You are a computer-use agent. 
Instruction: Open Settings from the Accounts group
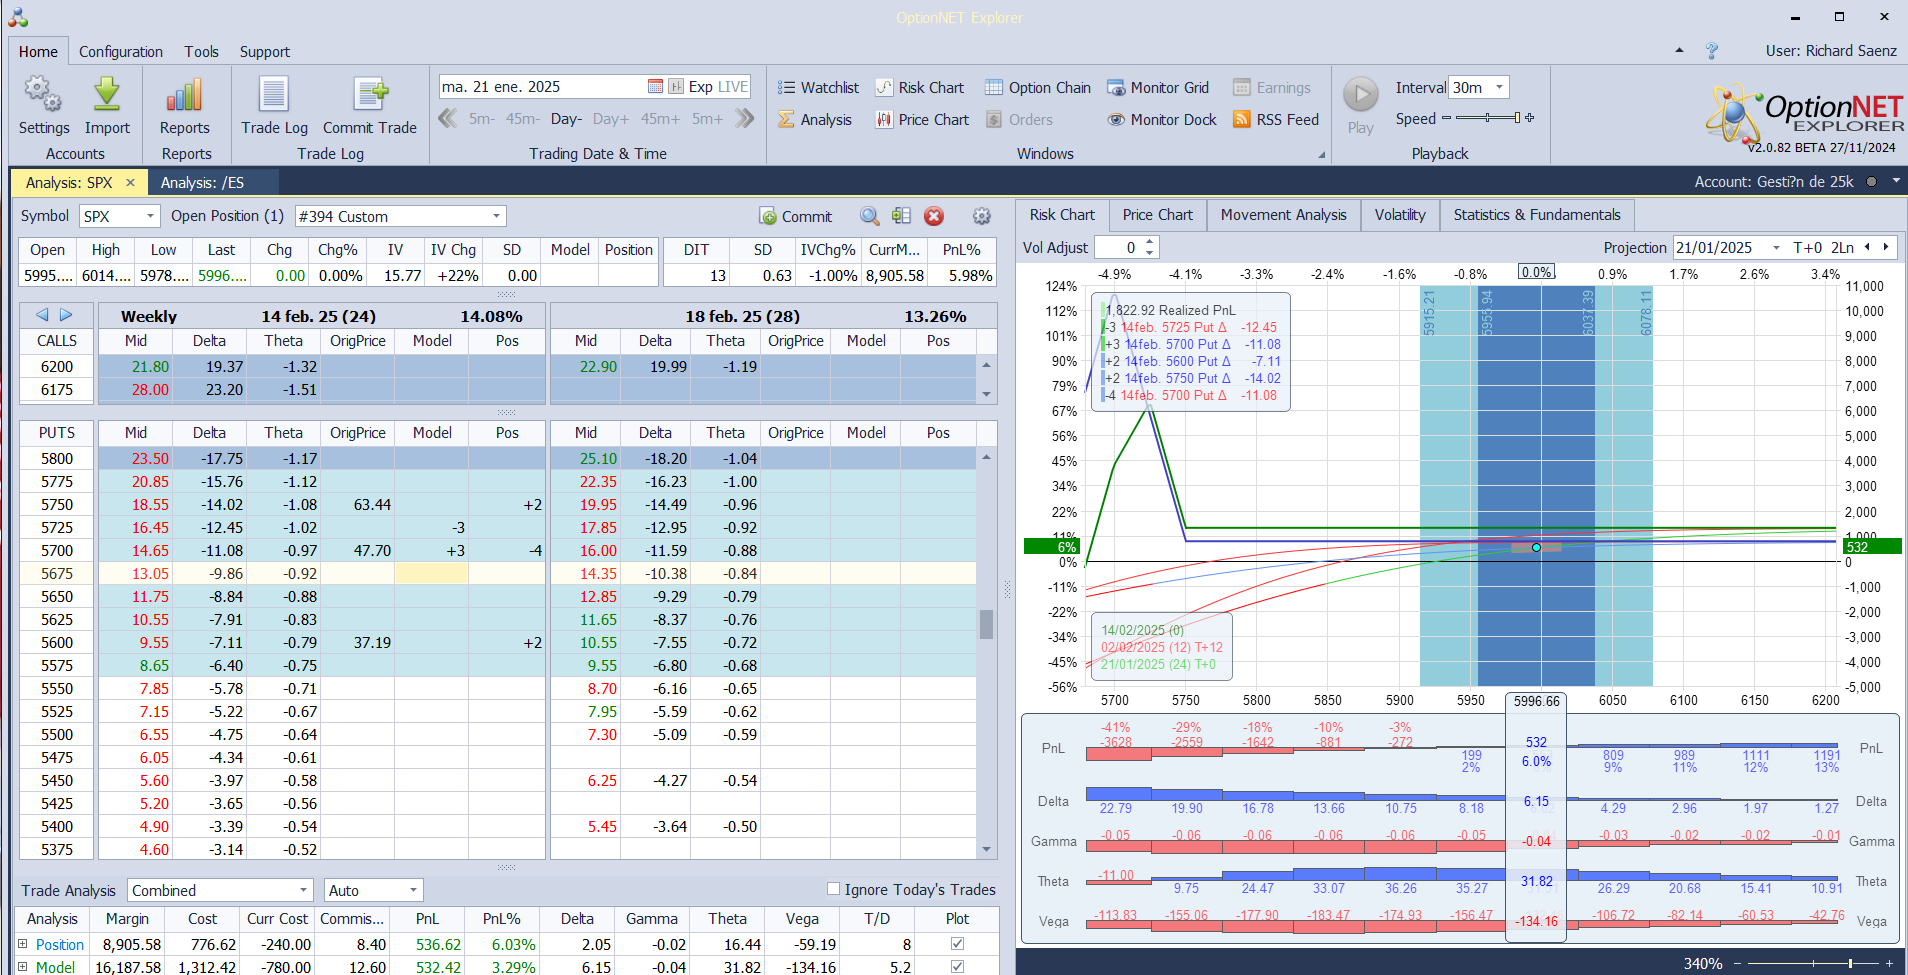click(x=44, y=106)
